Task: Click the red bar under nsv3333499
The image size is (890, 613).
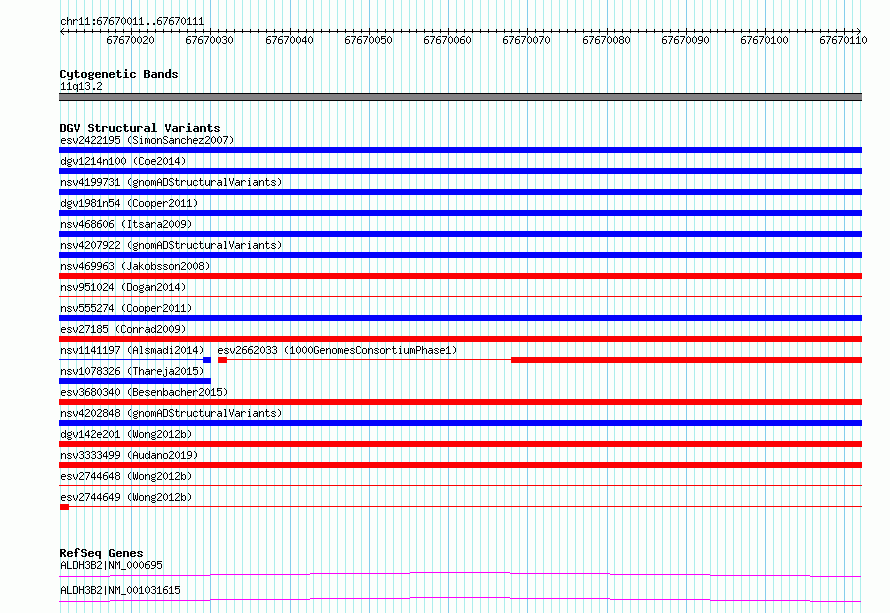Action: pyautogui.click(x=460, y=465)
